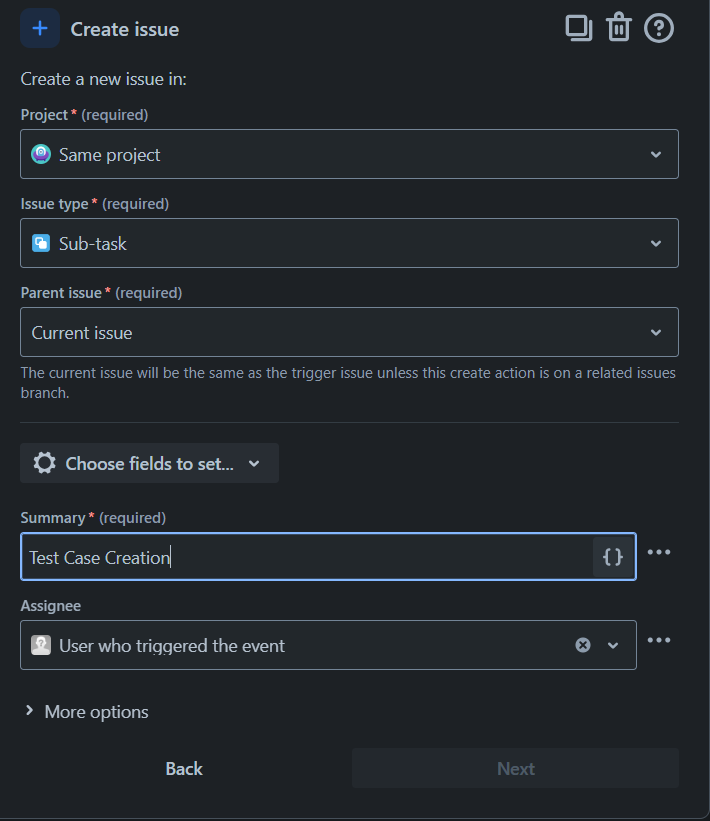This screenshot has height=821, width=710.
Task: Click the plus icon next to Create issue
Action: tap(38, 27)
